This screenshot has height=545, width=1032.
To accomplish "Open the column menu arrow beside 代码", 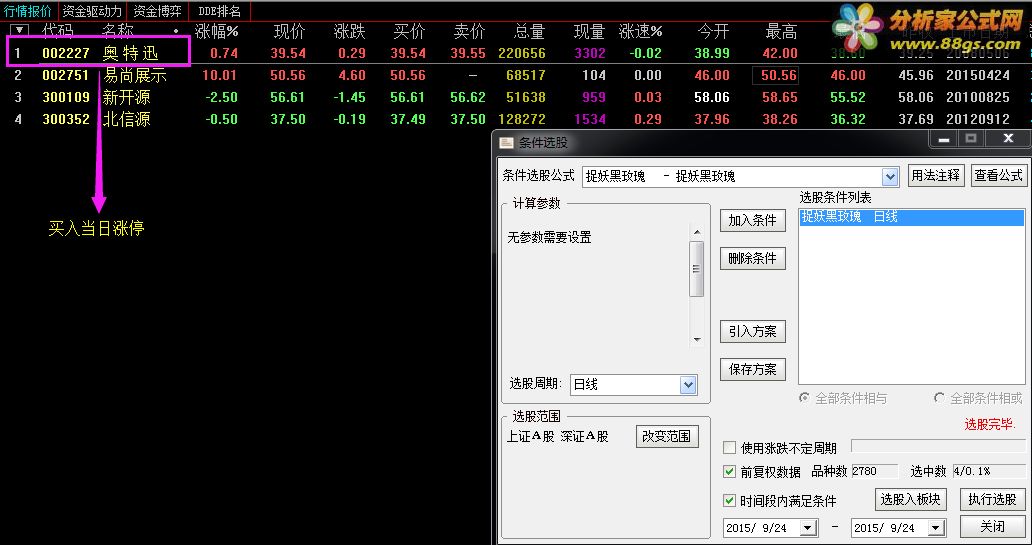I will coord(20,30).
